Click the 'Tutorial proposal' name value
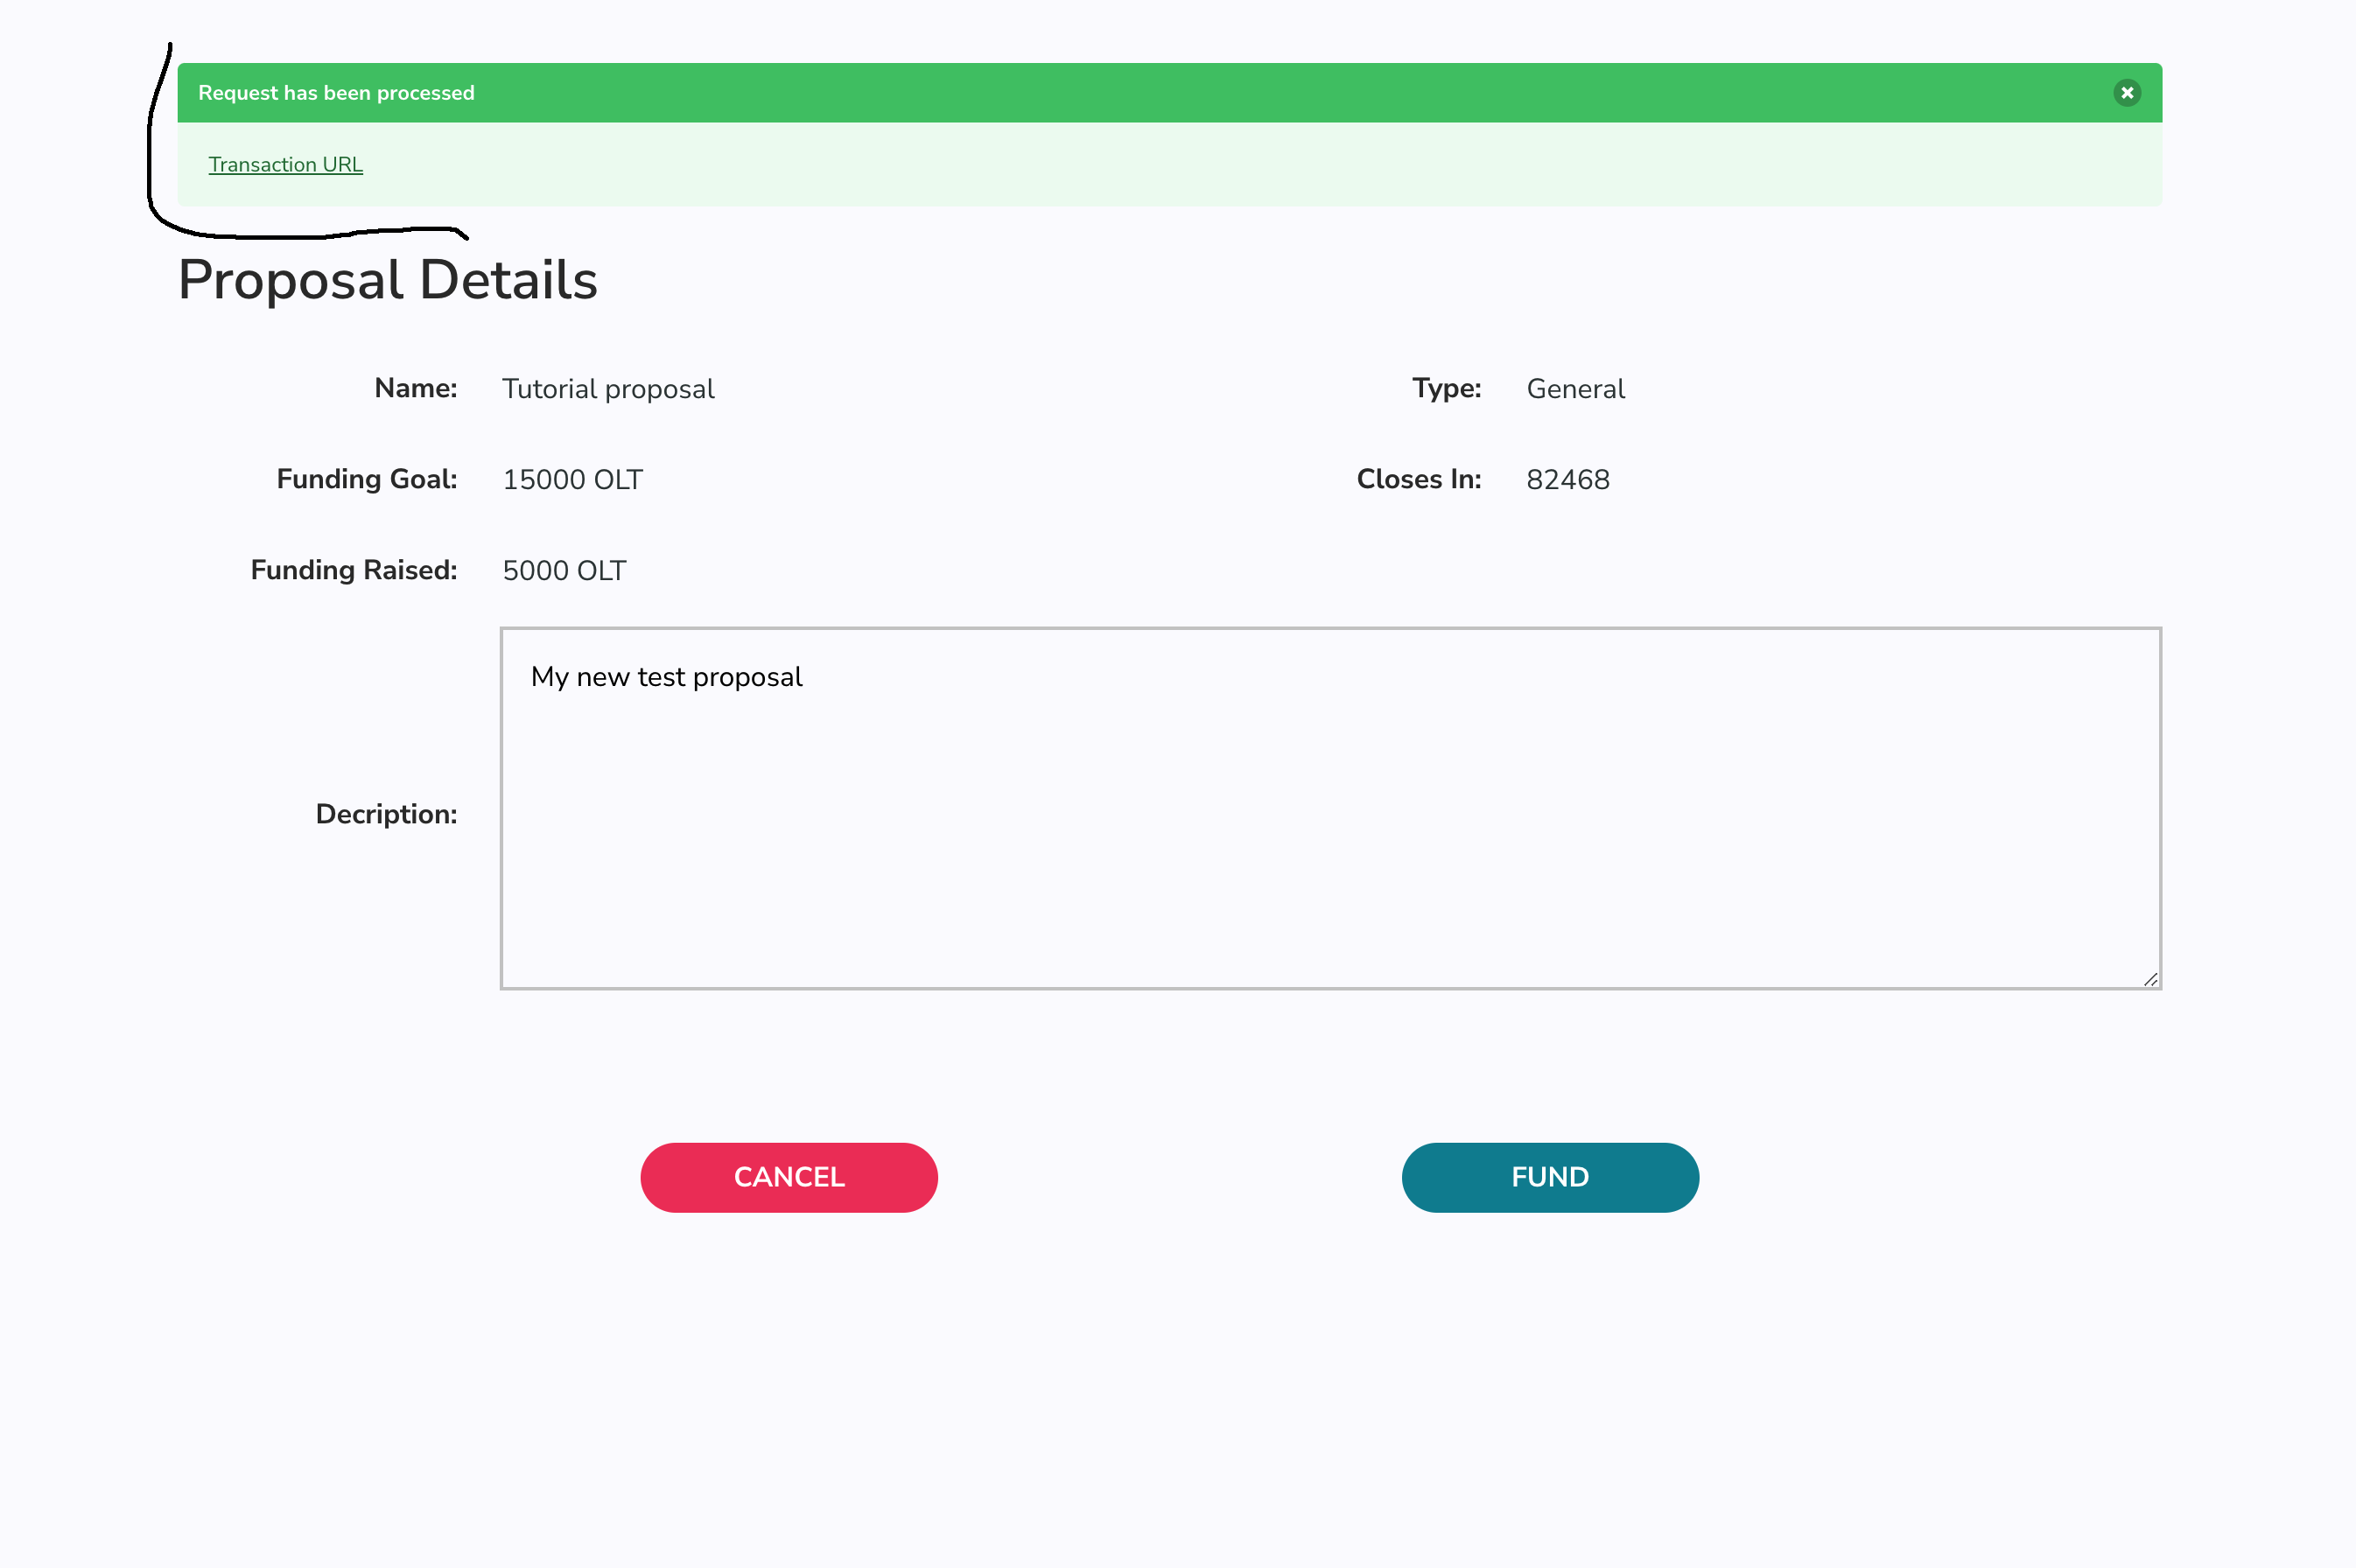The image size is (2356, 1568). pos(608,389)
